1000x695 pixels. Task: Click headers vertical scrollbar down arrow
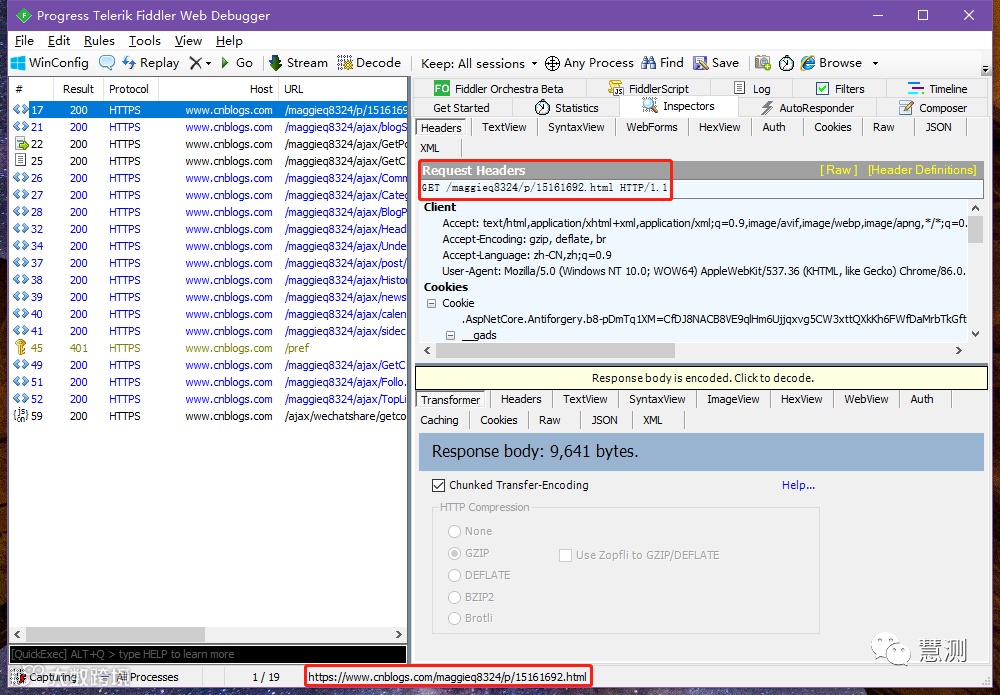click(975, 333)
